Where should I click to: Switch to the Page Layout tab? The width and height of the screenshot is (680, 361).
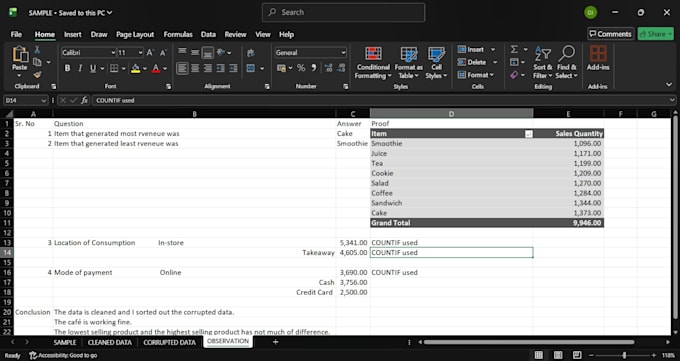(x=135, y=34)
